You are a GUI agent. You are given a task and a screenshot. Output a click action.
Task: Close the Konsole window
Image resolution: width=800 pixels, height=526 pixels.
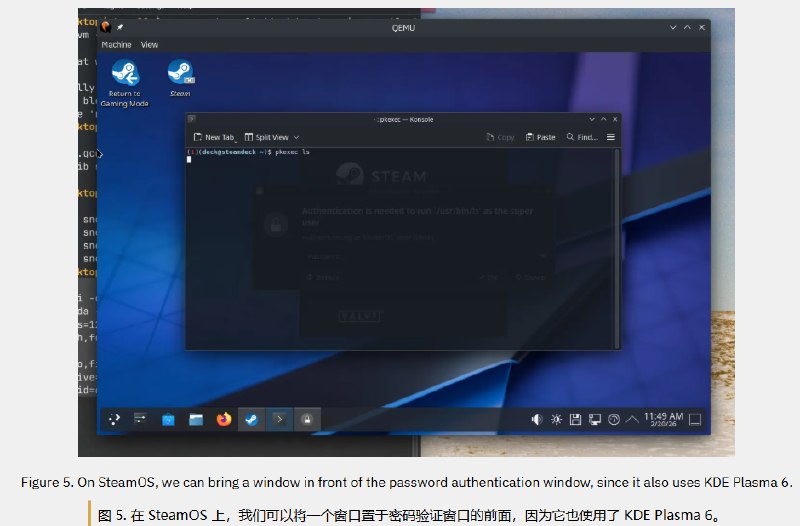pos(615,119)
